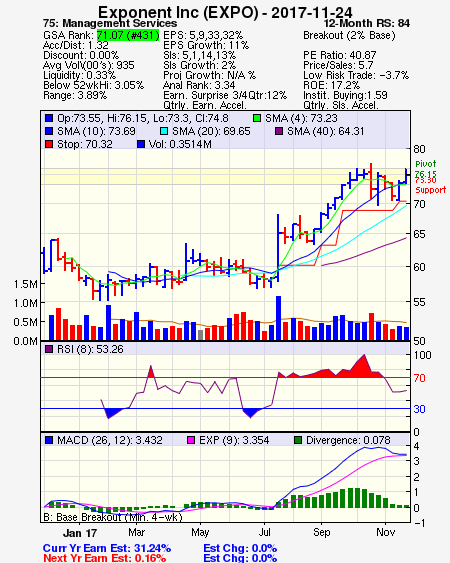The height and width of the screenshot is (563, 450).
Task: Click the purple SMA (40) legend swatch
Action: point(279,131)
